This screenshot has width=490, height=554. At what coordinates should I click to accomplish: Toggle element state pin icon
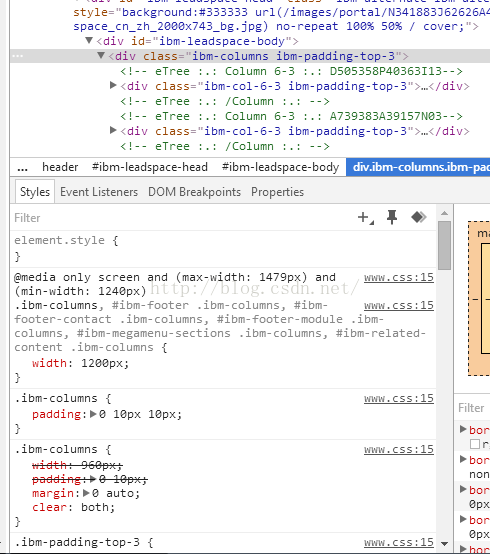pyautogui.click(x=392, y=217)
